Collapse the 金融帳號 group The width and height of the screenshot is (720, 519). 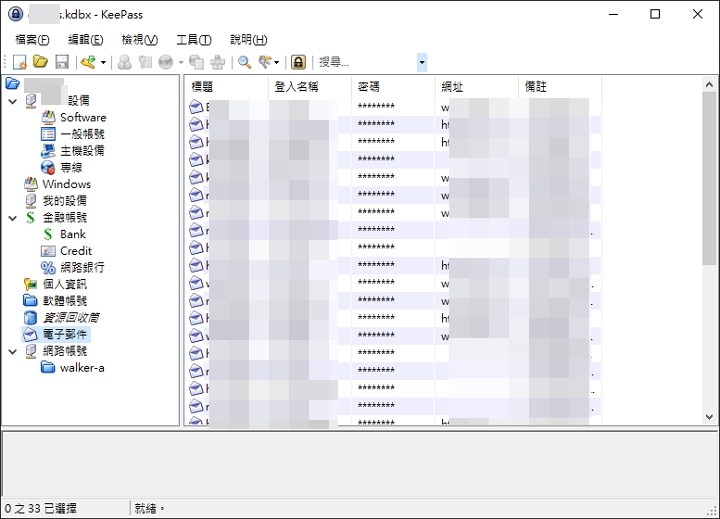[x=13, y=218]
